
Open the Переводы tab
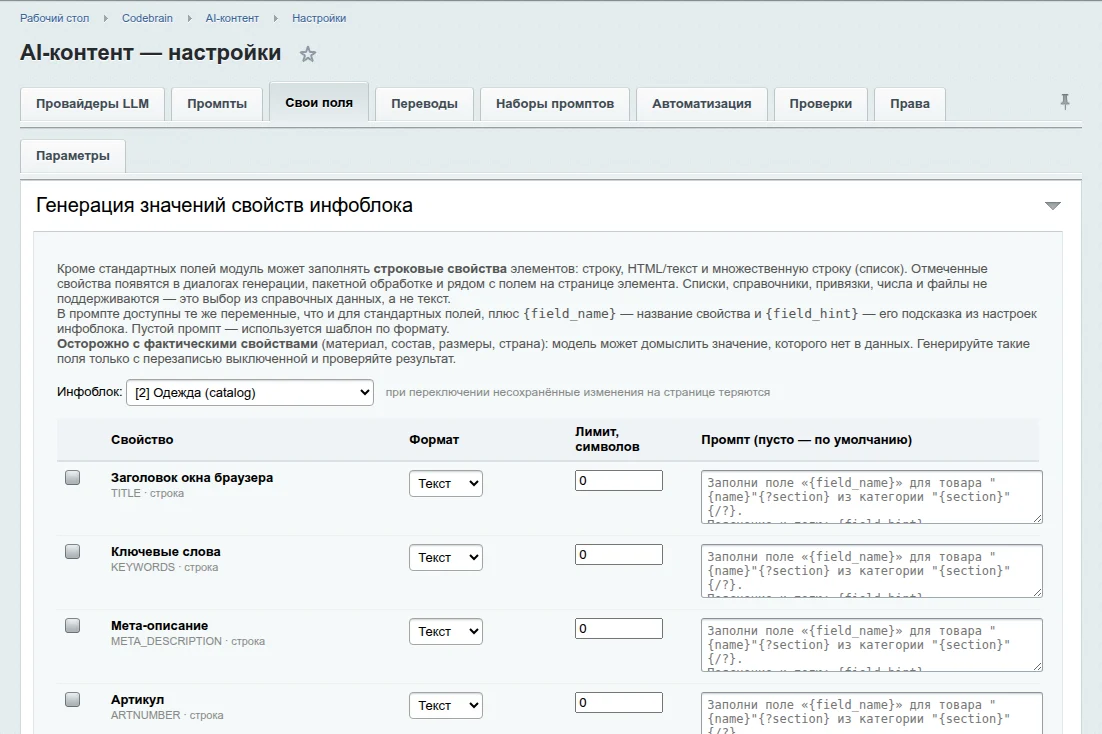[424, 103]
